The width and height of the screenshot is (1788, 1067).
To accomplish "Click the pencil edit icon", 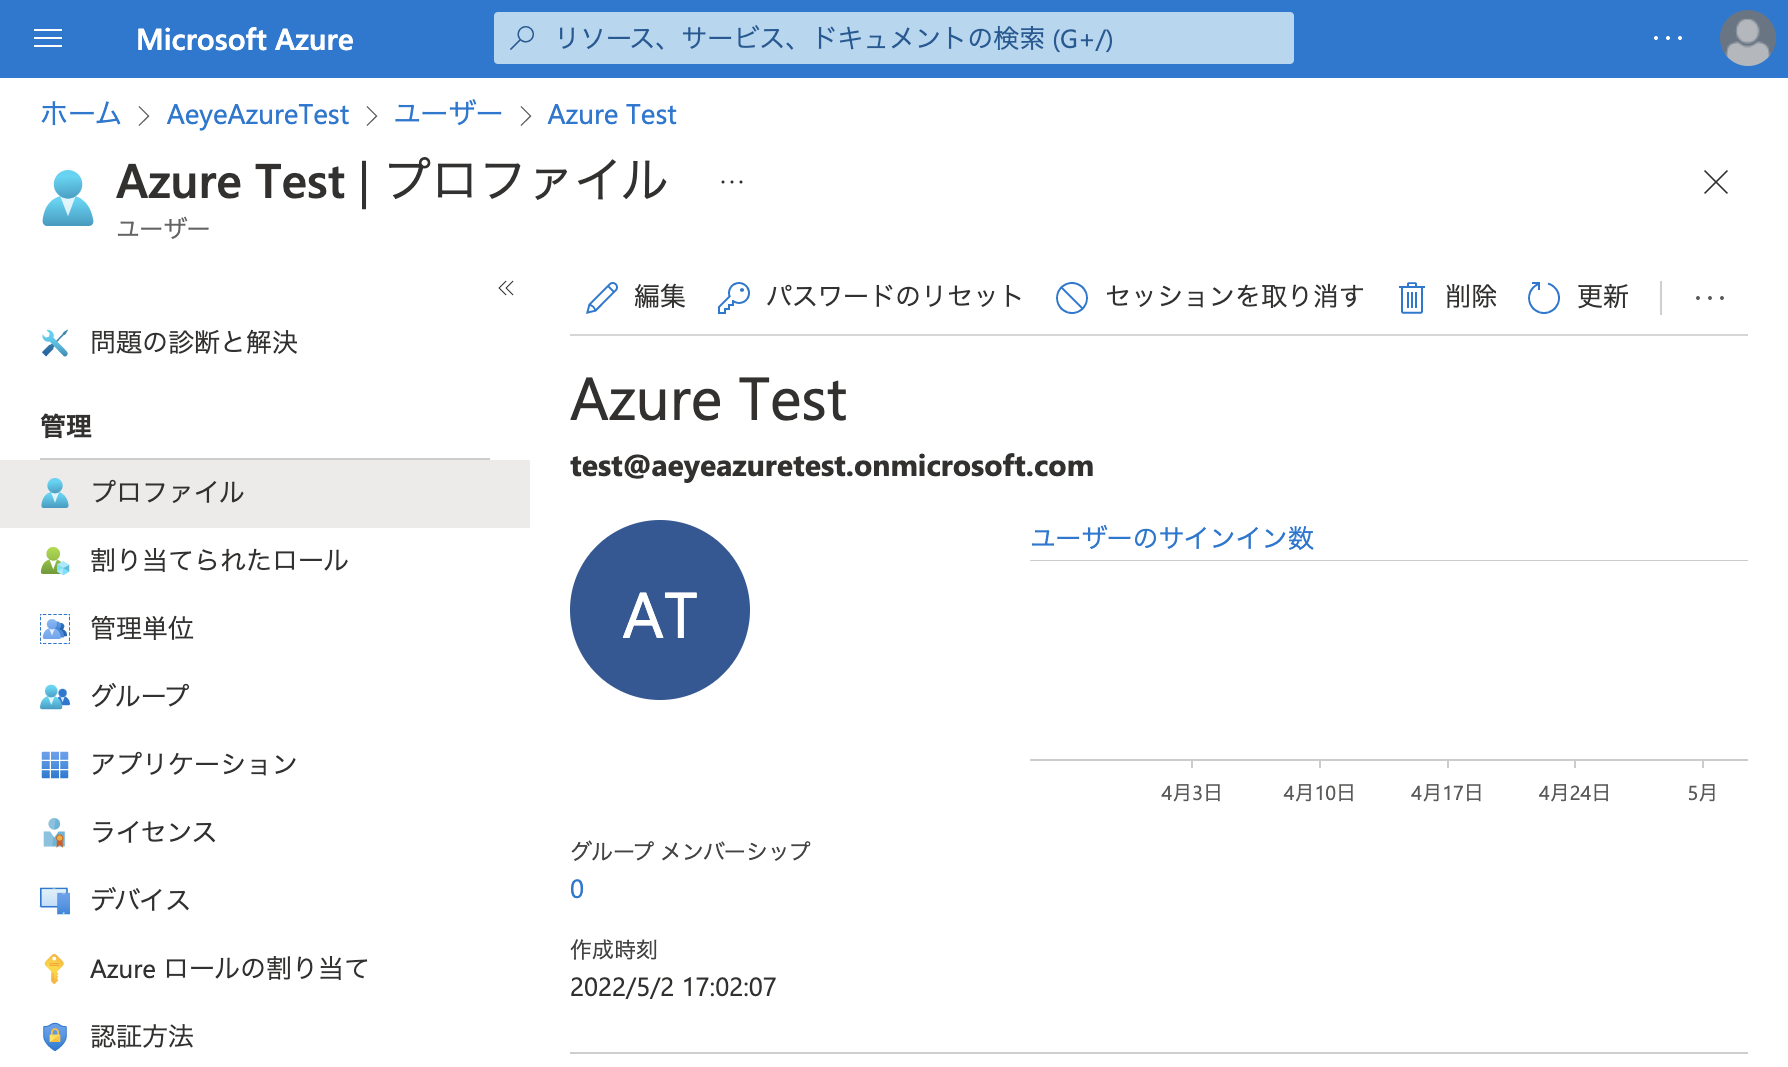I will pos(602,298).
